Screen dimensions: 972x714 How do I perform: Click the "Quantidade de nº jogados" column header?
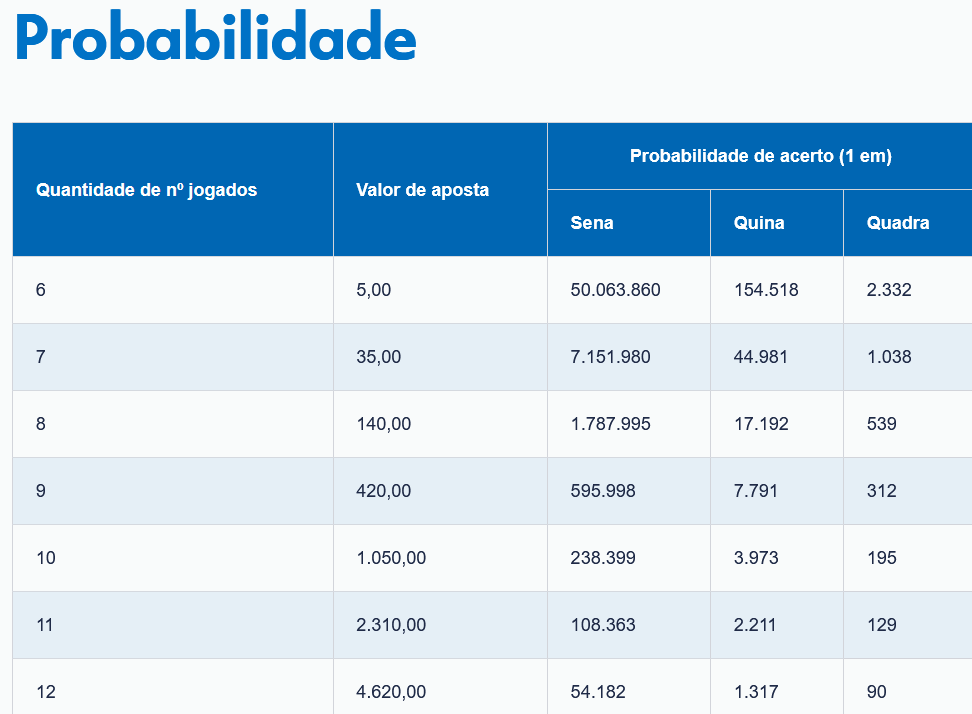coord(146,190)
